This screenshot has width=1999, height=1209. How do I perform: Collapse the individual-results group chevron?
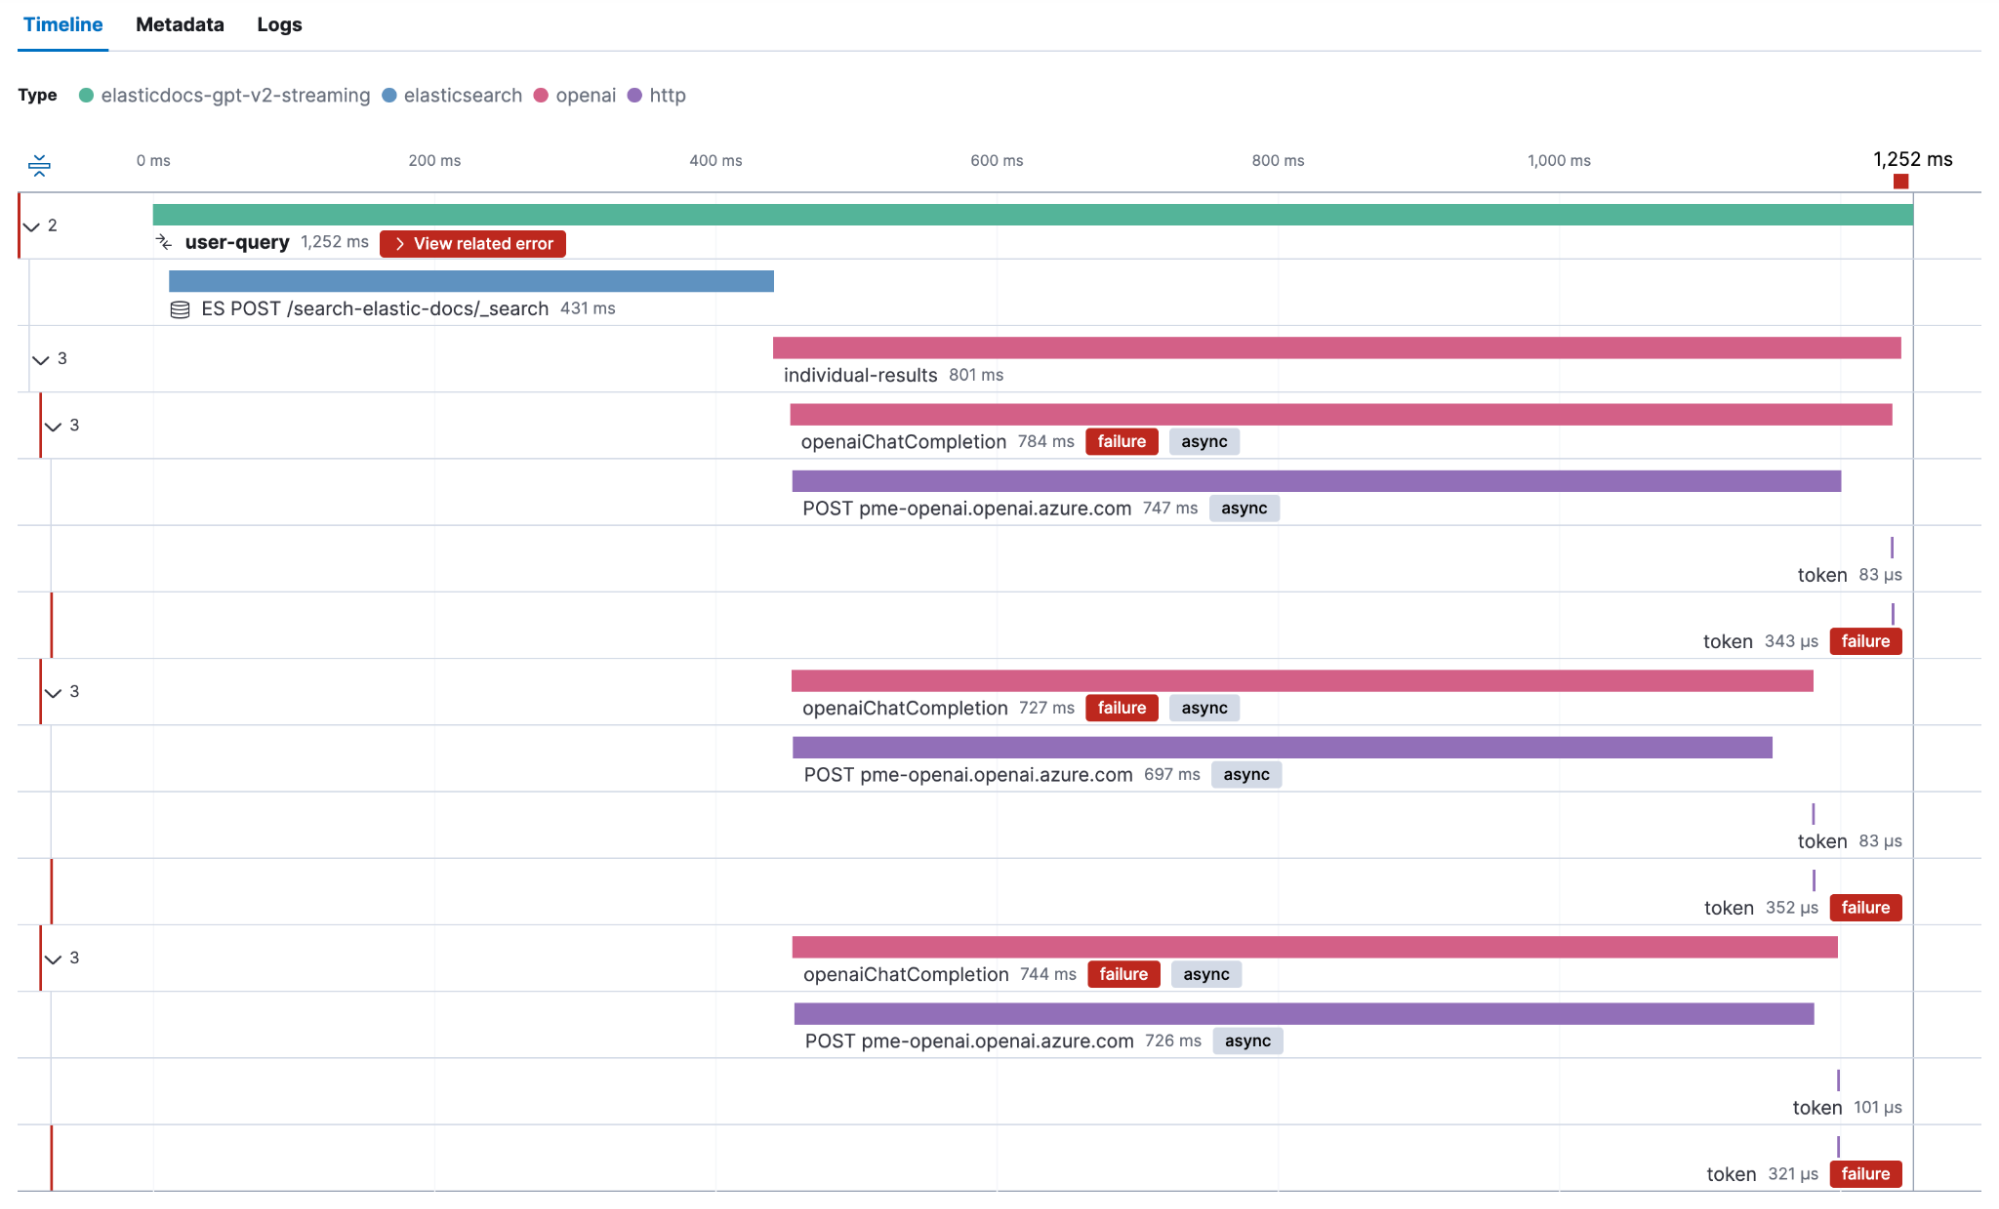[41, 359]
